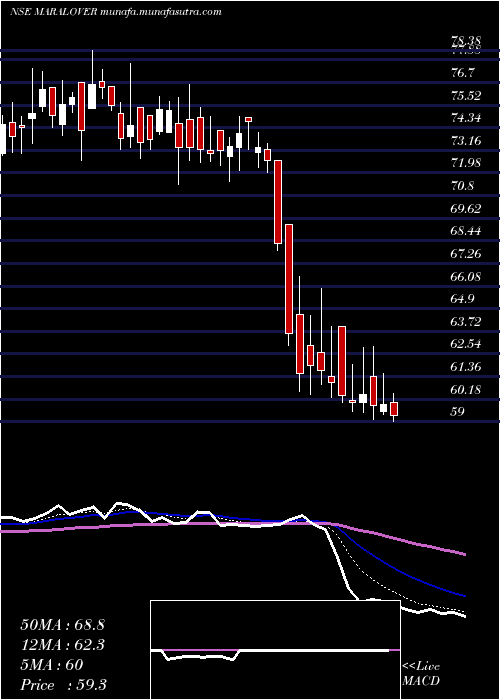Click the 59 price axis label
Screen dimensions: 500x700
tap(459, 412)
